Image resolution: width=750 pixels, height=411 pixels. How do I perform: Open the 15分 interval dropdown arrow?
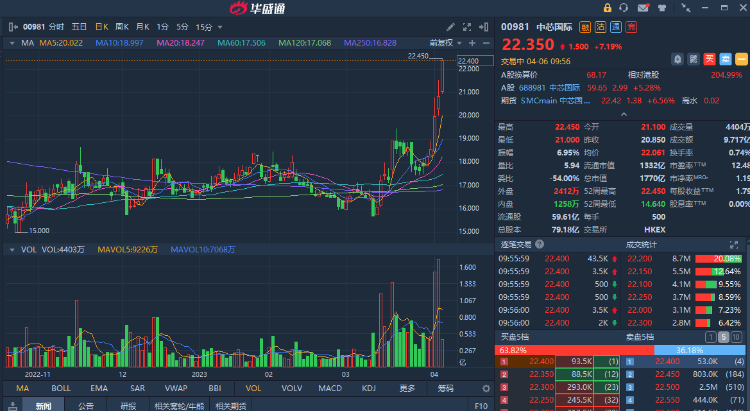(x=220, y=27)
